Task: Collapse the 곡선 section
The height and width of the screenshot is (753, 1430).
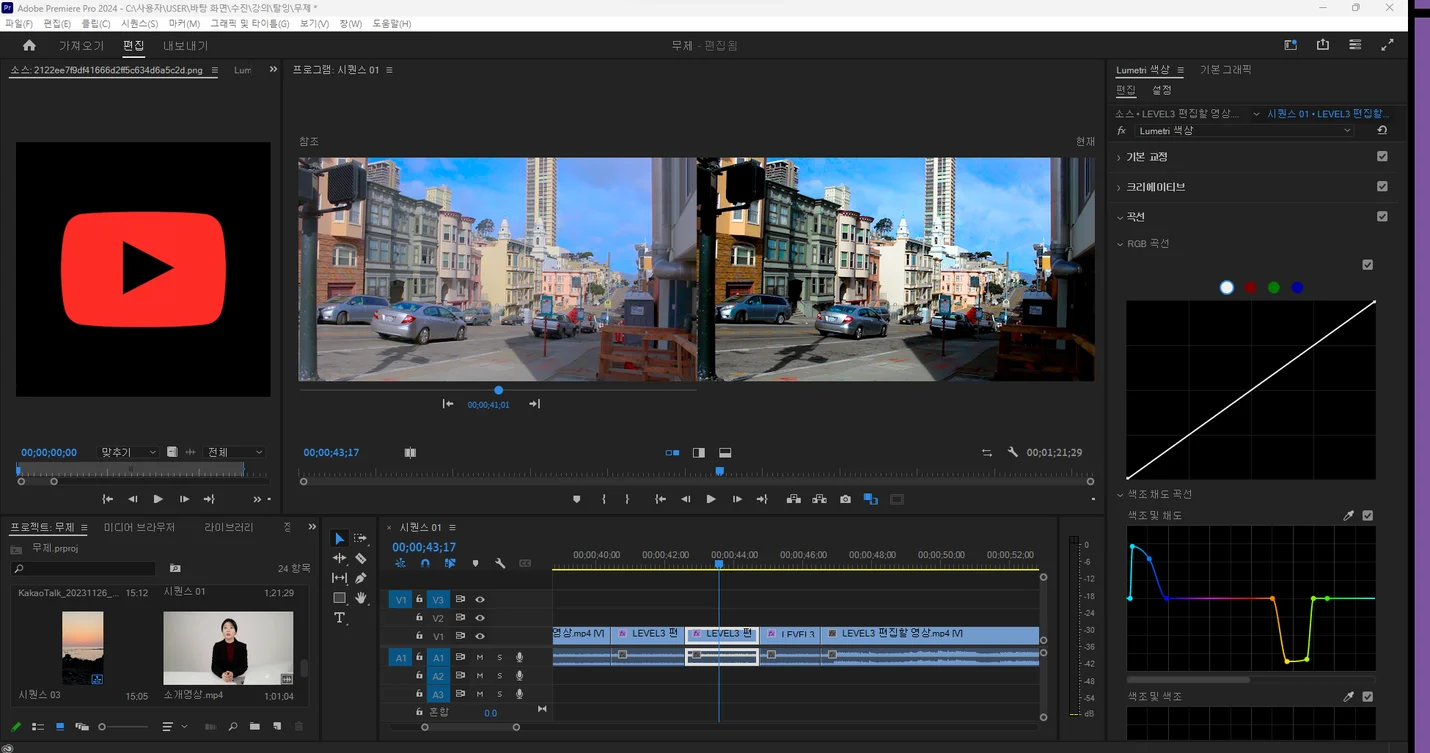Action: tap(1120, 217)
